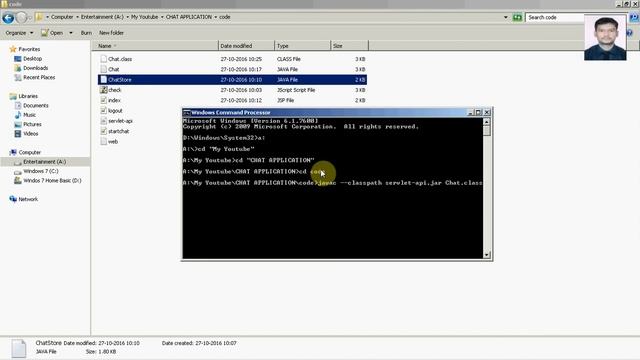The width and height of the screenshot is (640, 360).
Task: Click the help icon beside the webcam thumbnail
Action: tap(630, 33)
